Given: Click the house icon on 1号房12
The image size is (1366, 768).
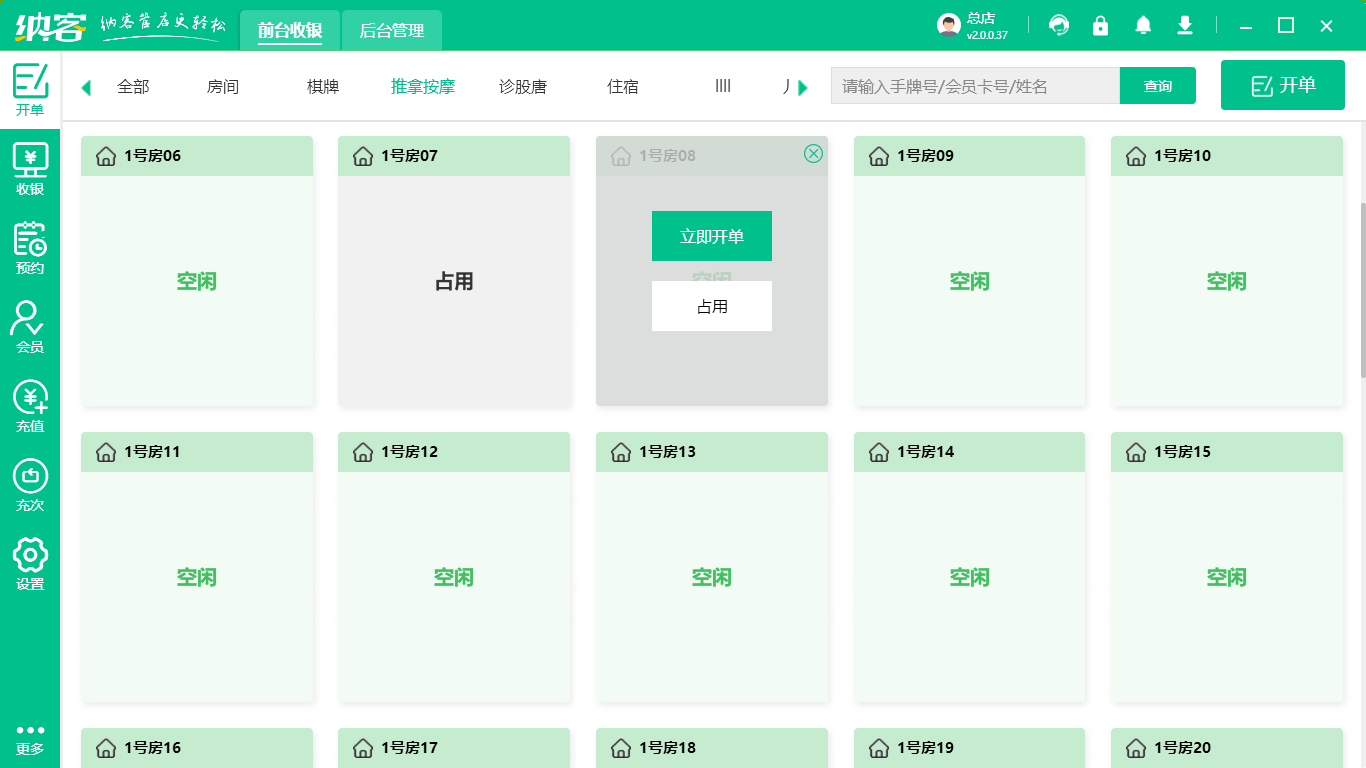Looking at the screenshot, I should click(363, 452).
